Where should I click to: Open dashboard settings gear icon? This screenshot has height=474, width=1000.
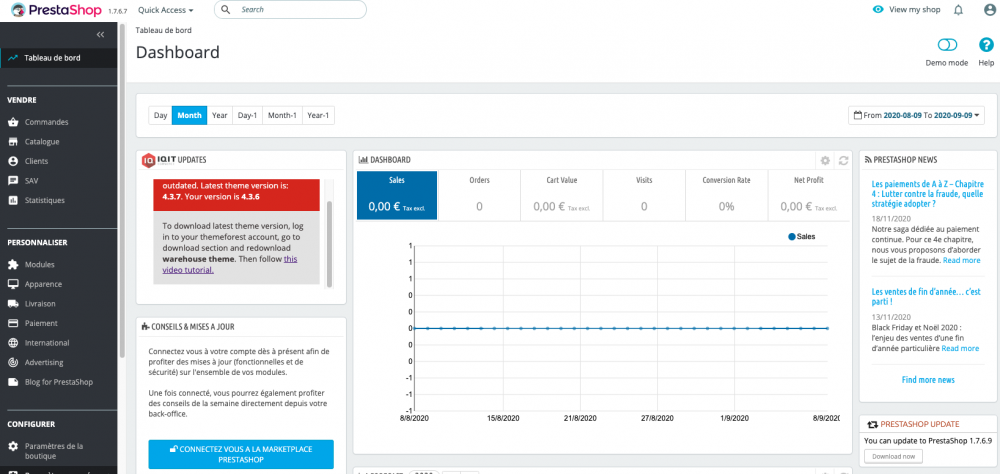pyautogui.click(x=825, y=160)
